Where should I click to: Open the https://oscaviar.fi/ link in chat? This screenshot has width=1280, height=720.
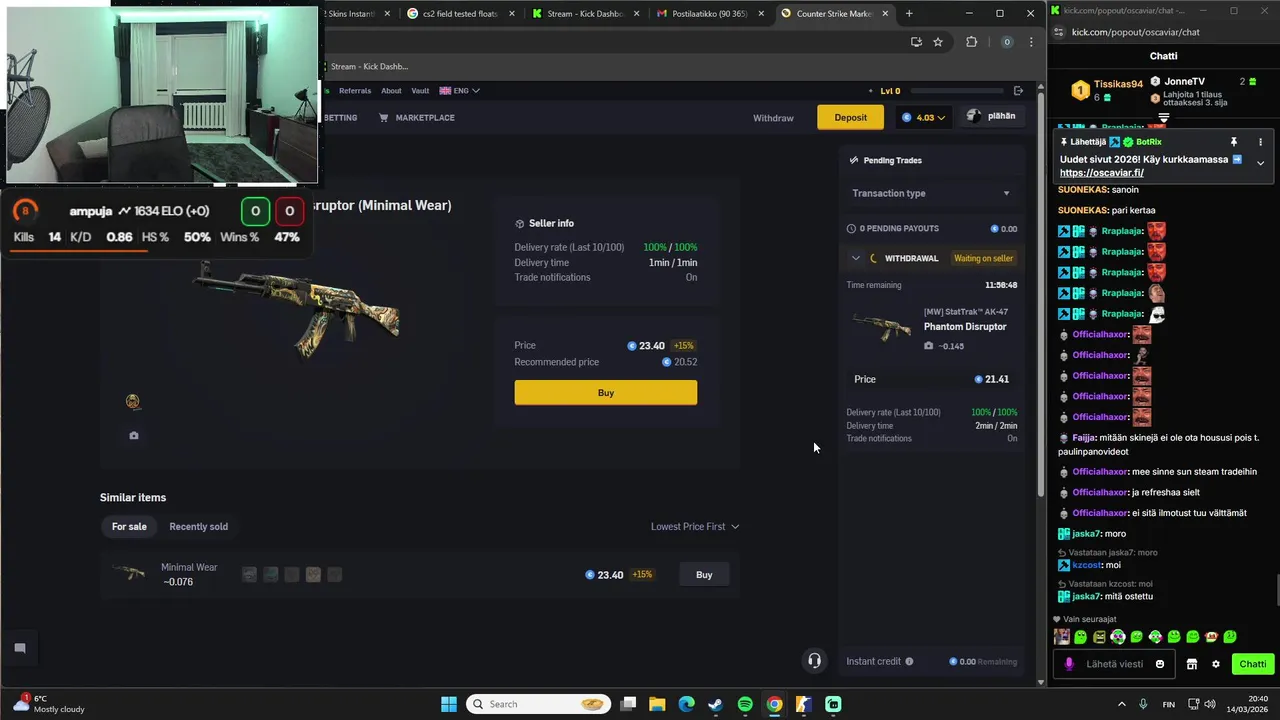point(1101,173)
